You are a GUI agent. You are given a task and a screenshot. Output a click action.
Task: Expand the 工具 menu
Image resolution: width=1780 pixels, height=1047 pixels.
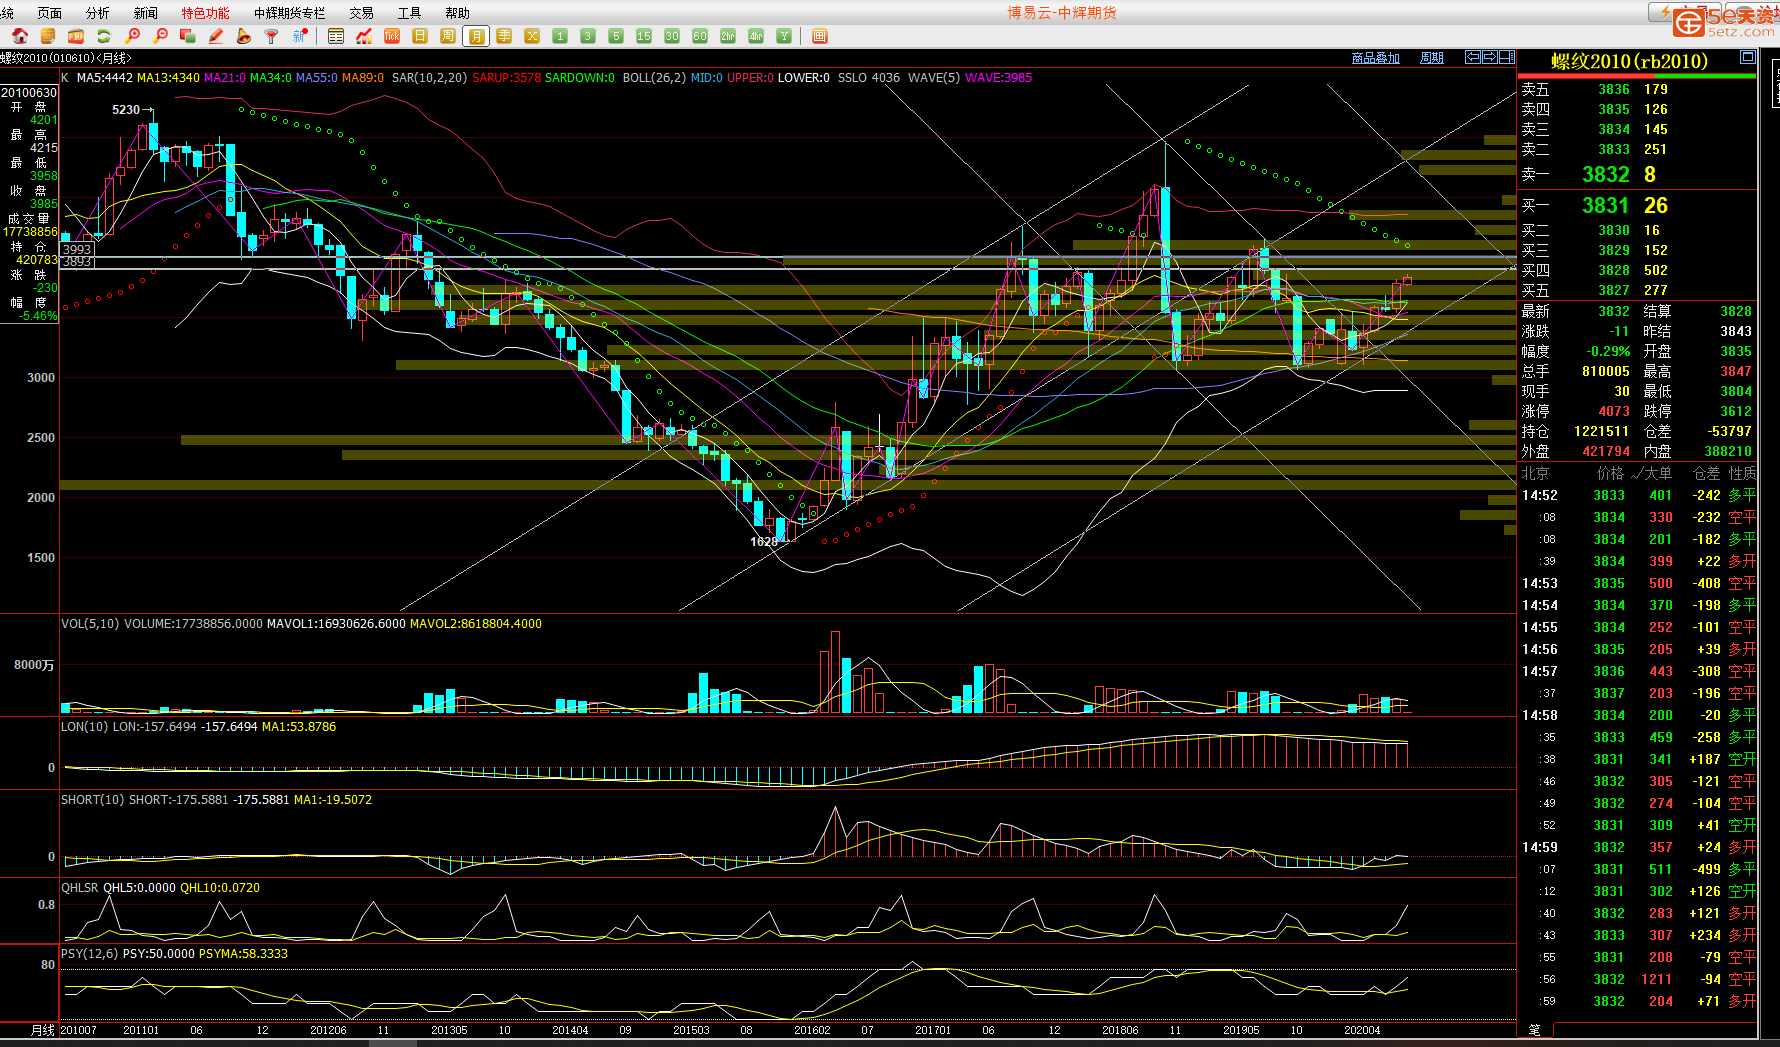pos(409,13)
